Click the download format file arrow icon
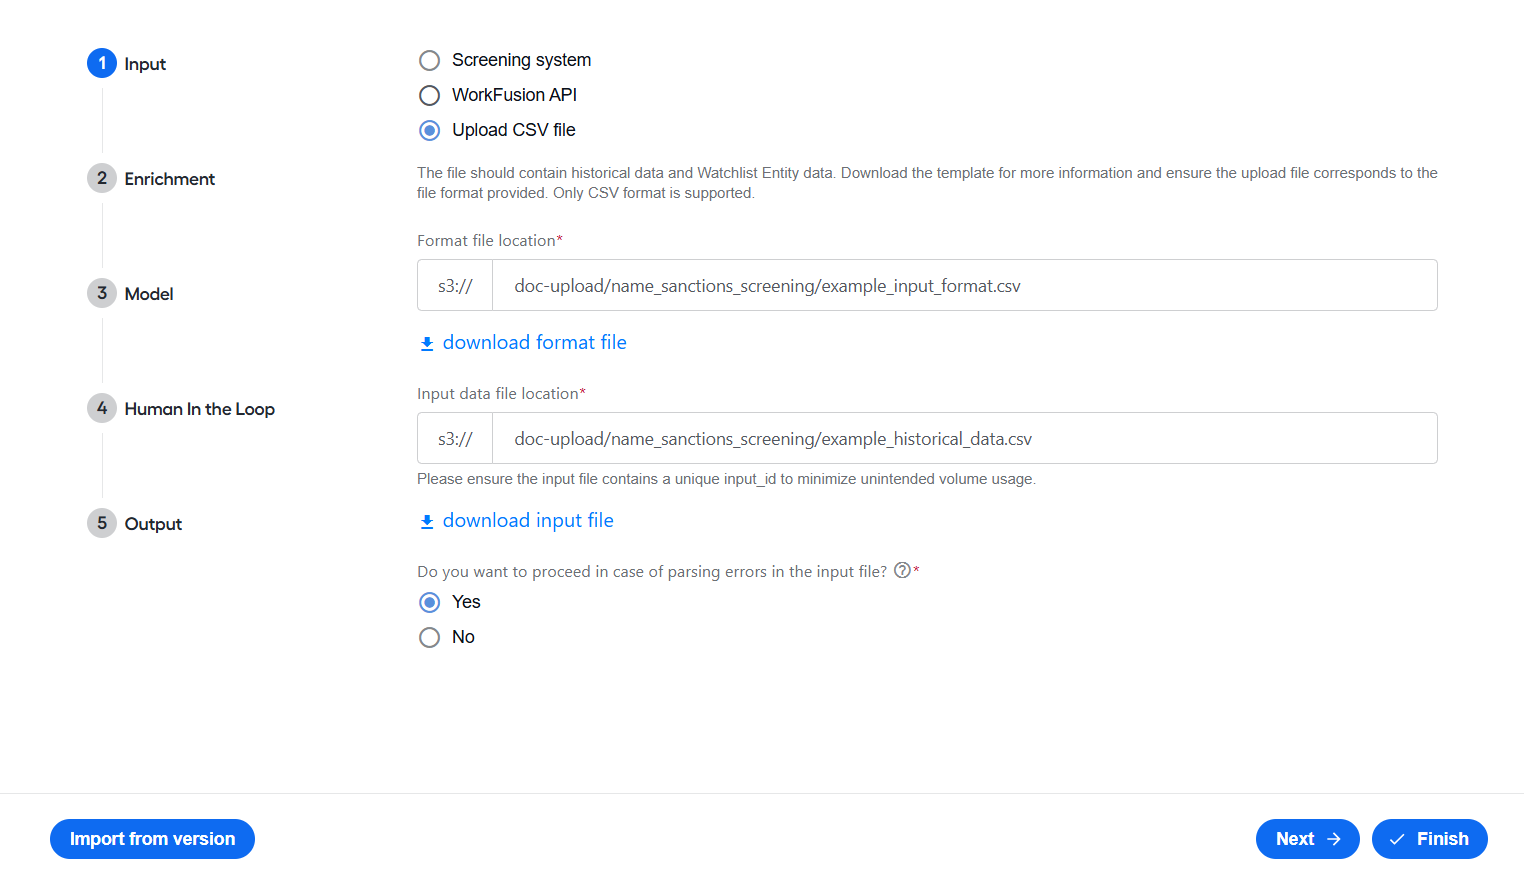 (x=427, y=343)
